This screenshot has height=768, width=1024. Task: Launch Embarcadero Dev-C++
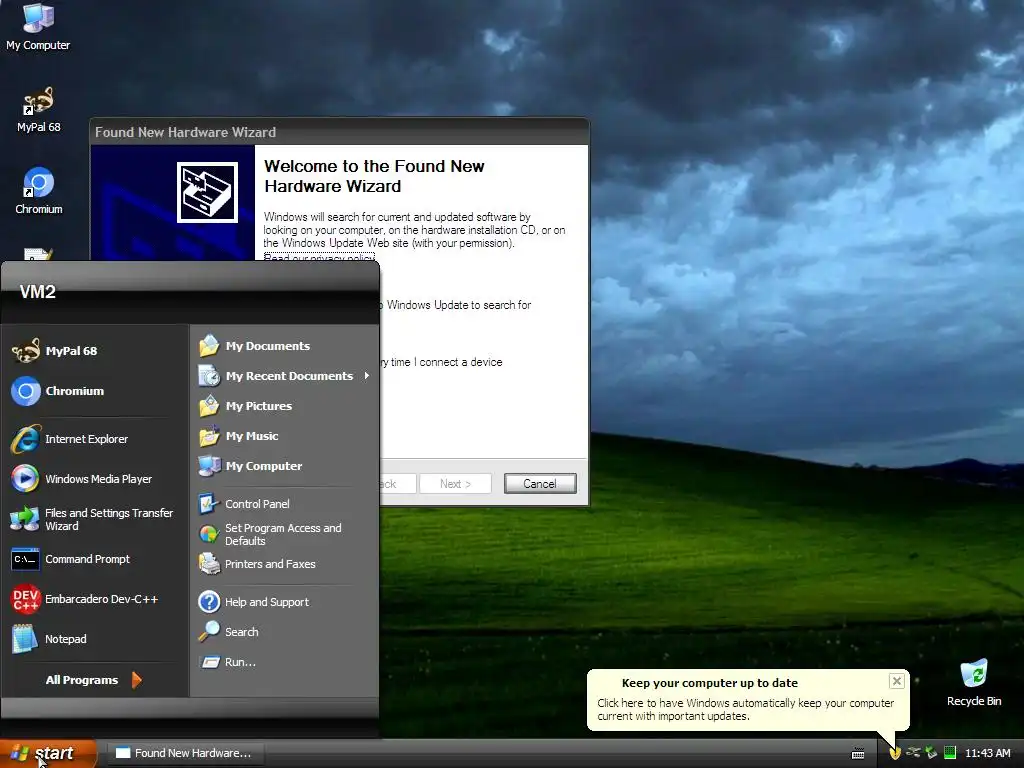[95, 599]
